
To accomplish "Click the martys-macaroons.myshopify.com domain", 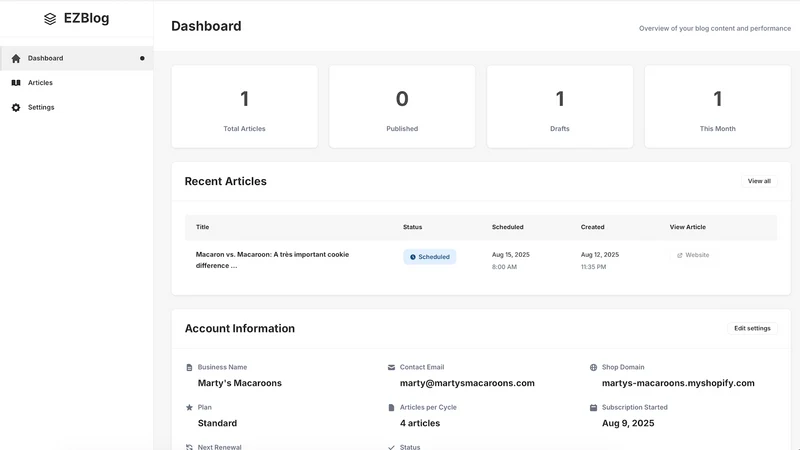I will point(678,383).
